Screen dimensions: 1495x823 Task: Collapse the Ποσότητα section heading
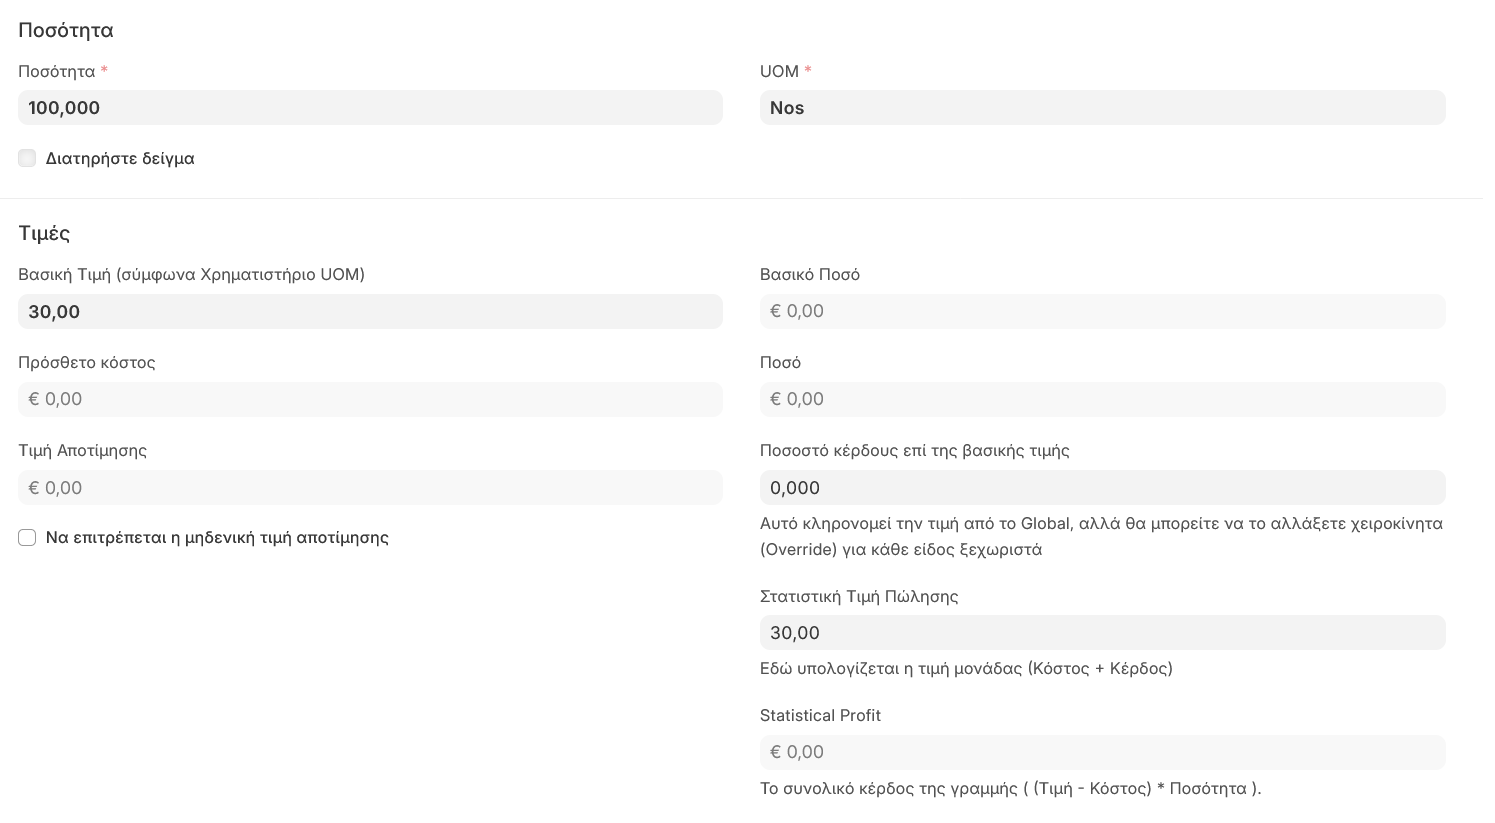(66, 30)
